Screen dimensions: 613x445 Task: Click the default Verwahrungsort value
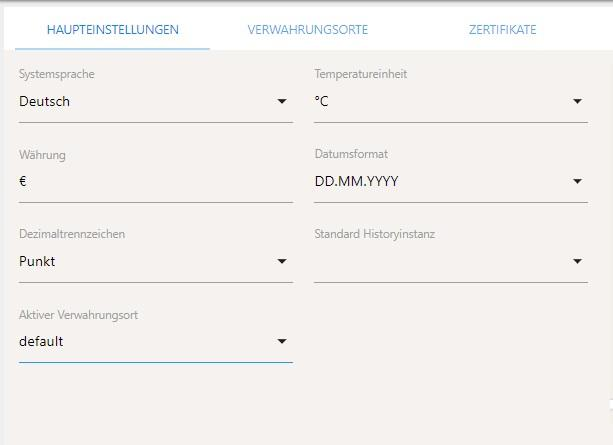[x=41, y=341]
